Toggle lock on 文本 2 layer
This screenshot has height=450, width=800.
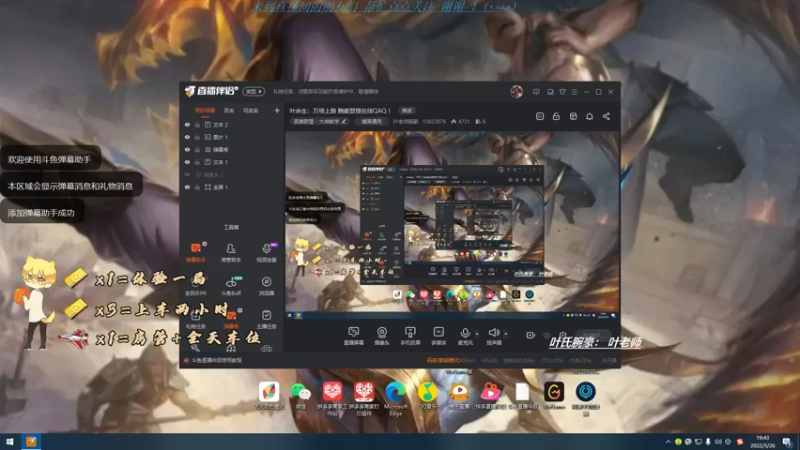[x=197, y=124]
